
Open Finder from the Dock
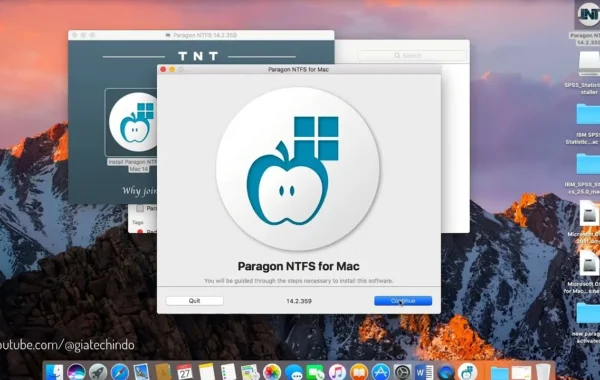coord(54,372)
